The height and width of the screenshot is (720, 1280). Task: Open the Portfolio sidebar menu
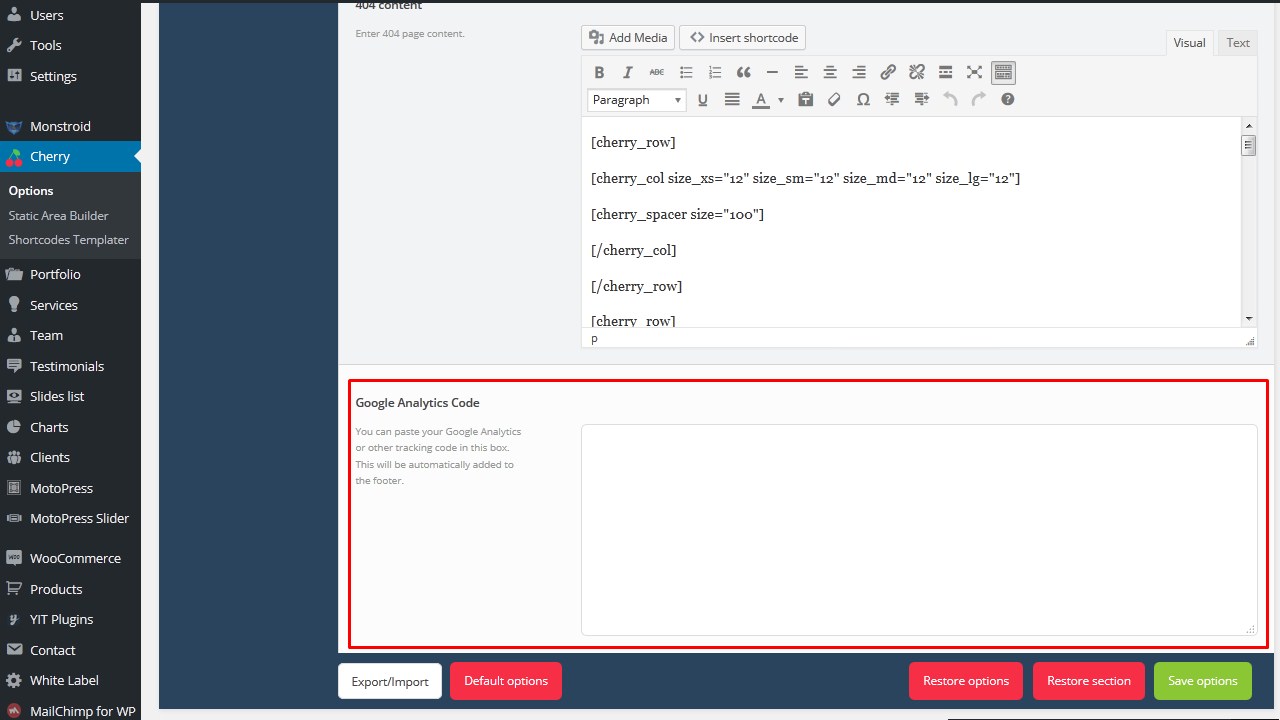click(70, 274)
